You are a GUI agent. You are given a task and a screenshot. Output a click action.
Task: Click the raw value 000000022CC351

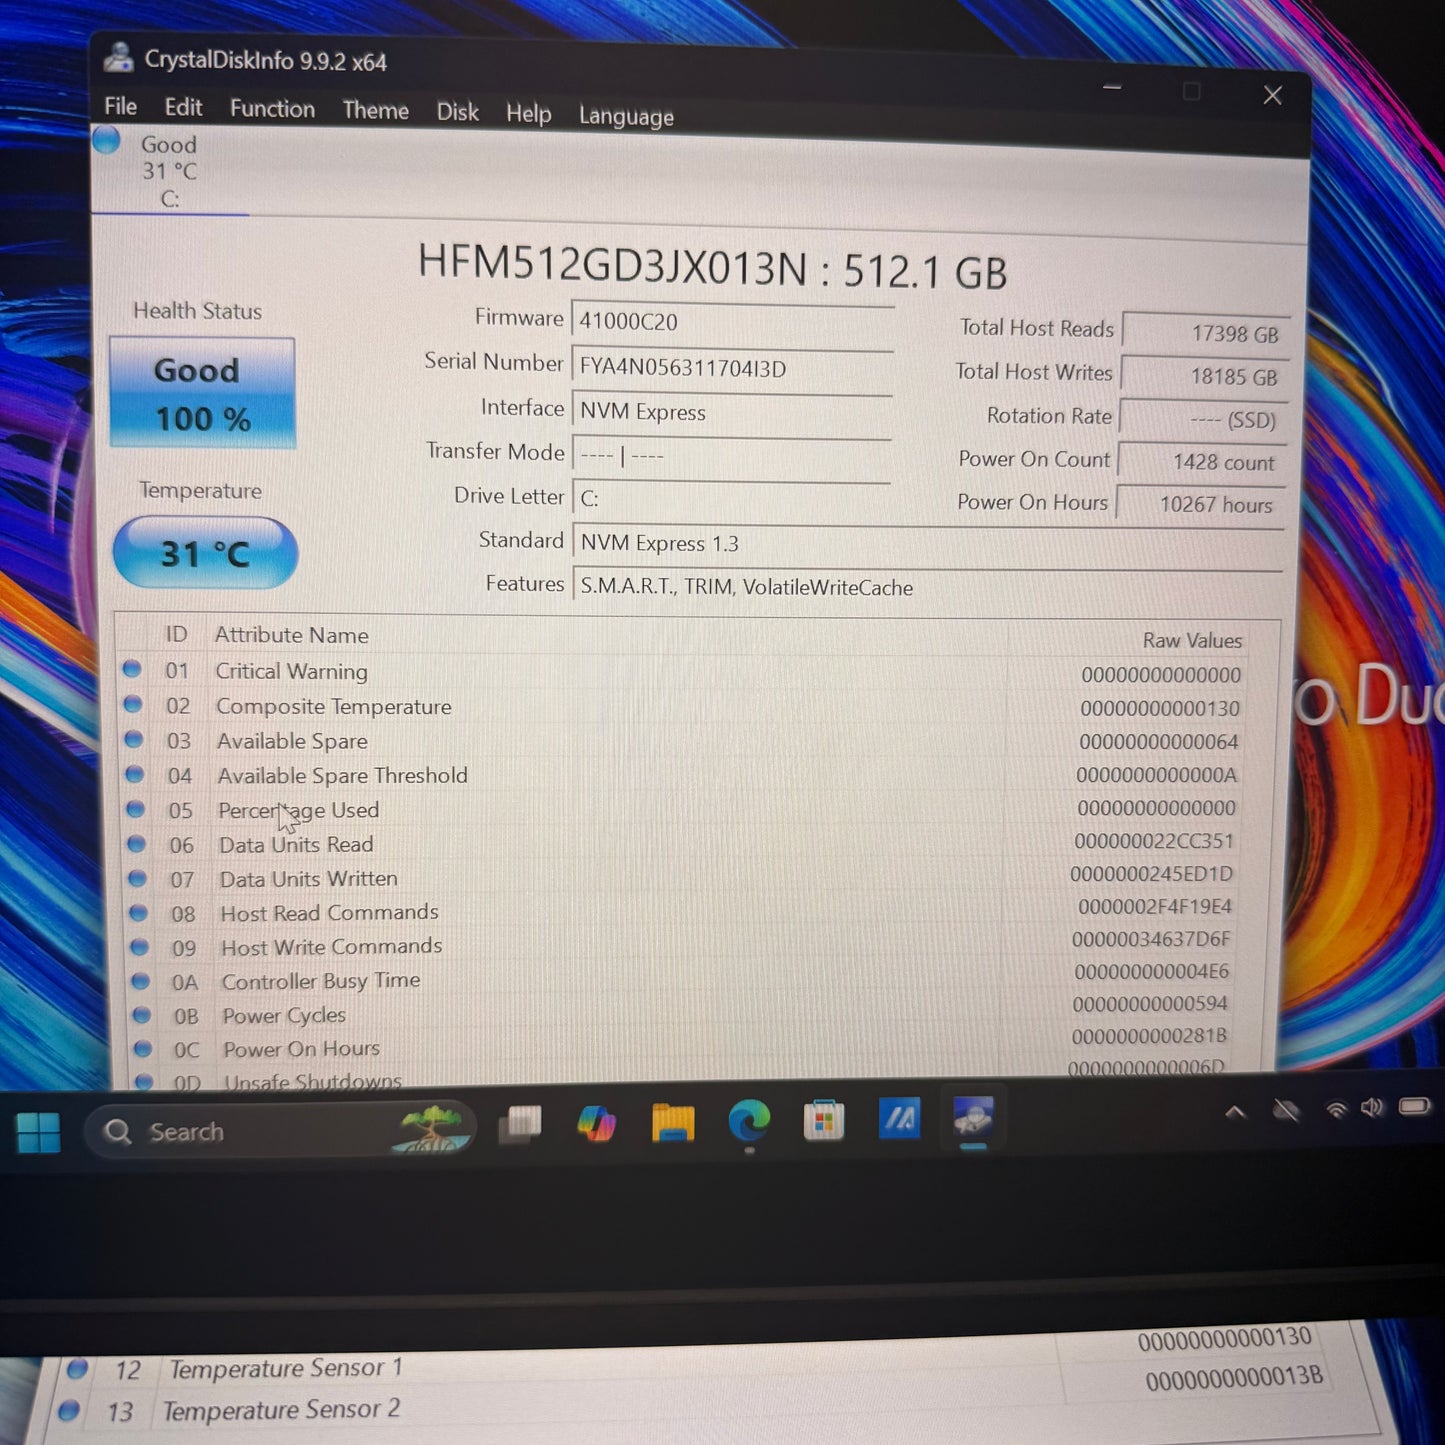pos(1154,841)
